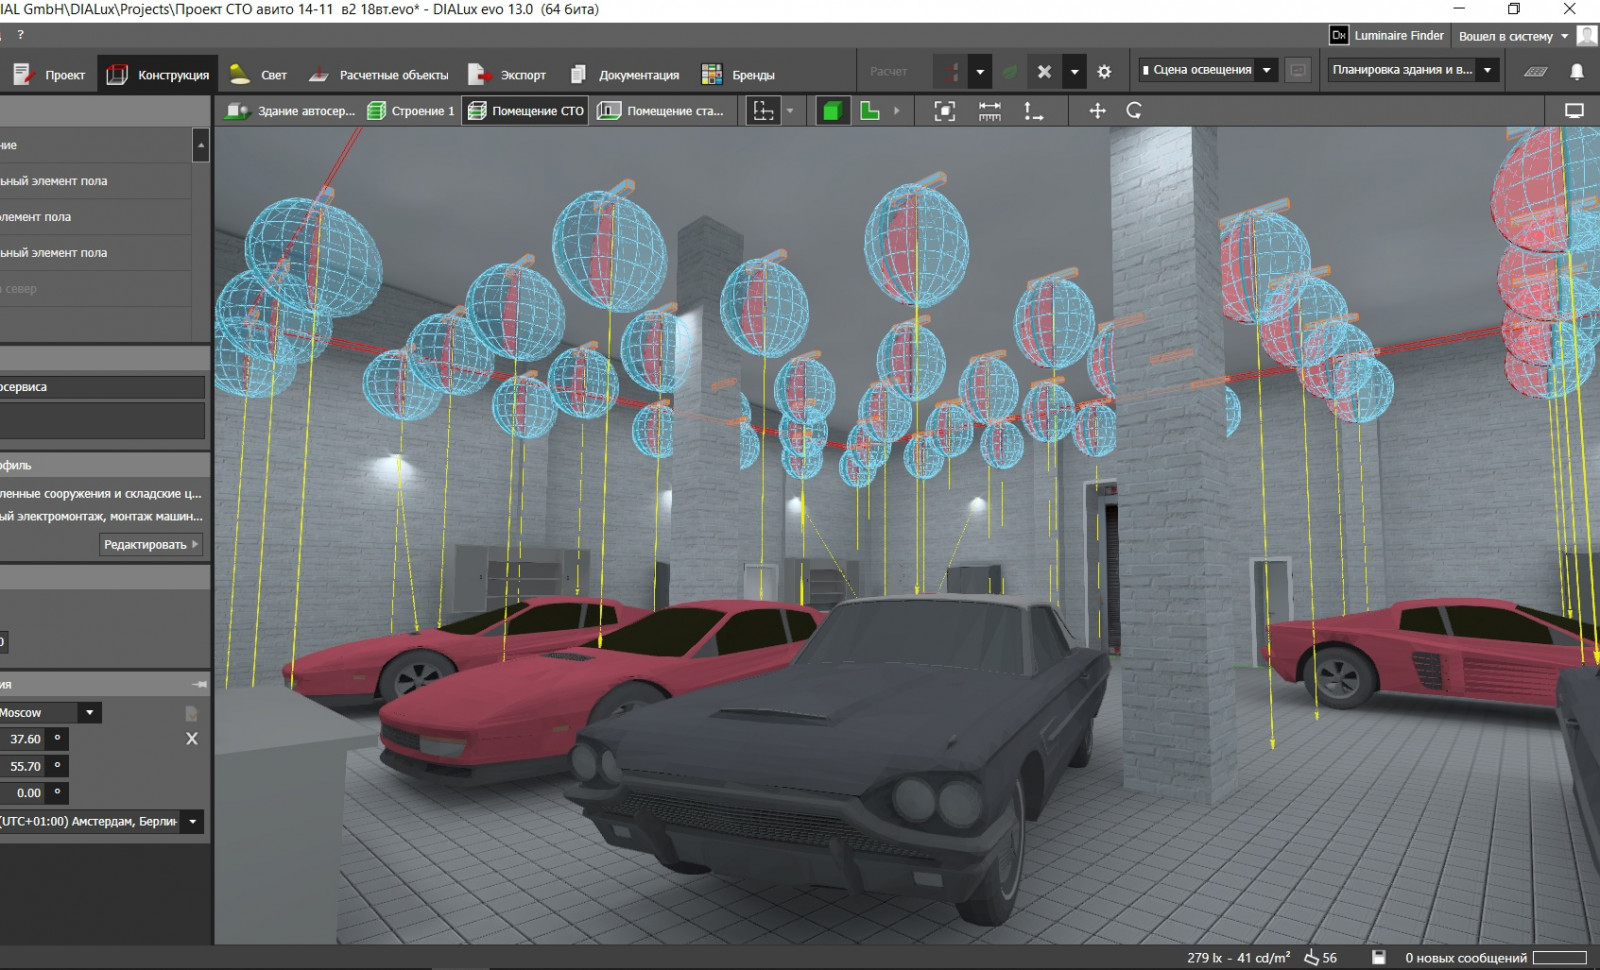
Task: Open the Документация tab
Action: 625,75
